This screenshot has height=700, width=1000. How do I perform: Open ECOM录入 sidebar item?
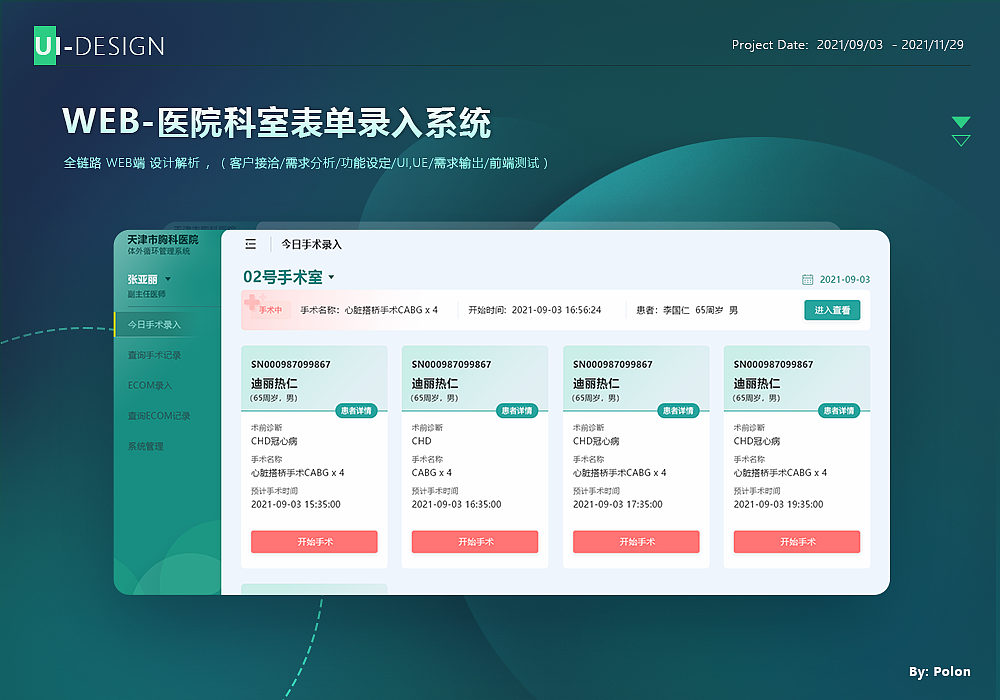coord(150,385)
